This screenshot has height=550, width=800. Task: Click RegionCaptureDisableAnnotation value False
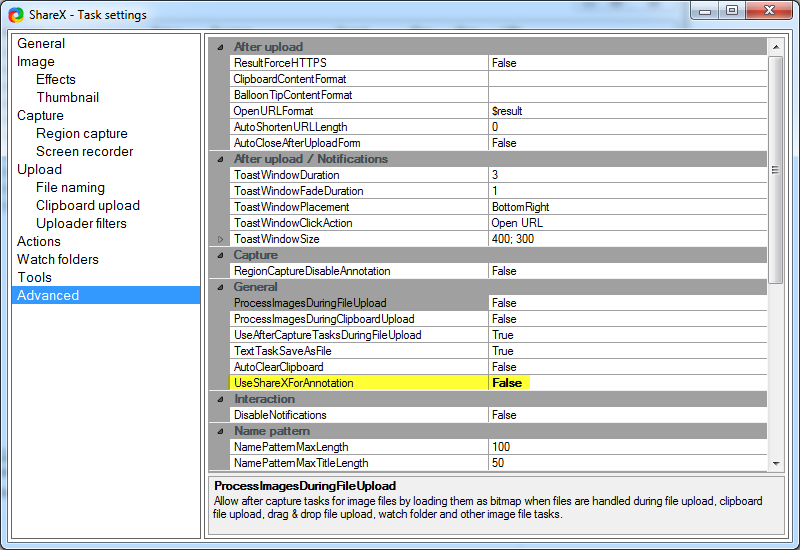click(x=628, y=271)
